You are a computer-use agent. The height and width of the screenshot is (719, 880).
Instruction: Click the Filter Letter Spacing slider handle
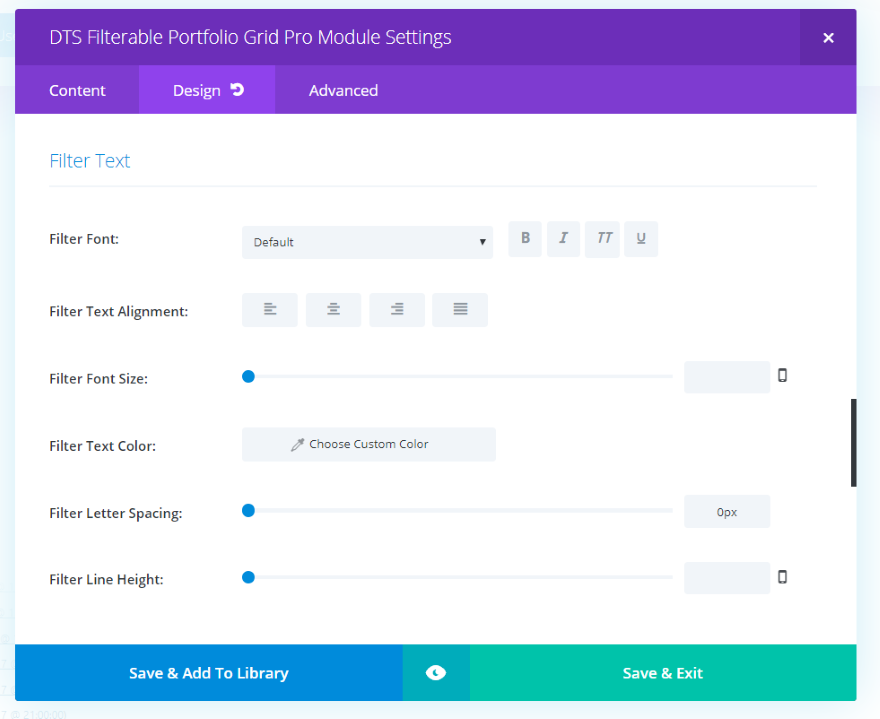(x=249, y=511)
